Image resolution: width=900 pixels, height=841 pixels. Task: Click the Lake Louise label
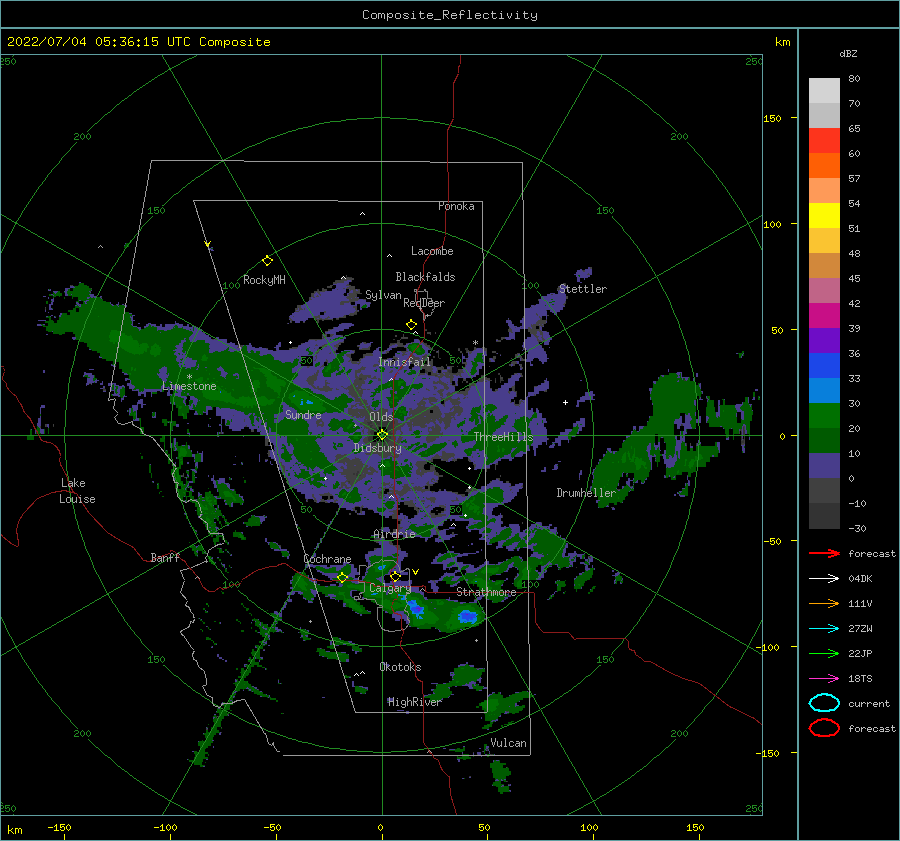77,491
